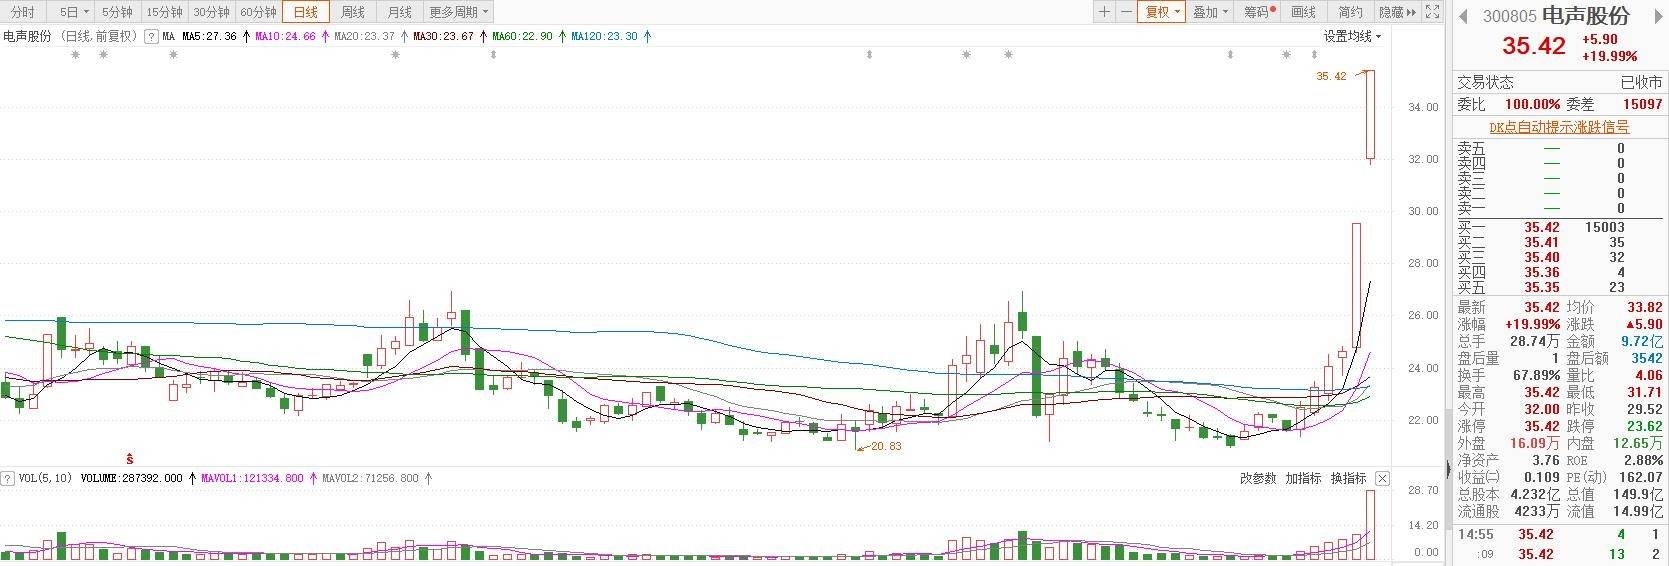Switch to 30分钟 chart
This screenshot has width=1669, height=566.
coord(211,12)
